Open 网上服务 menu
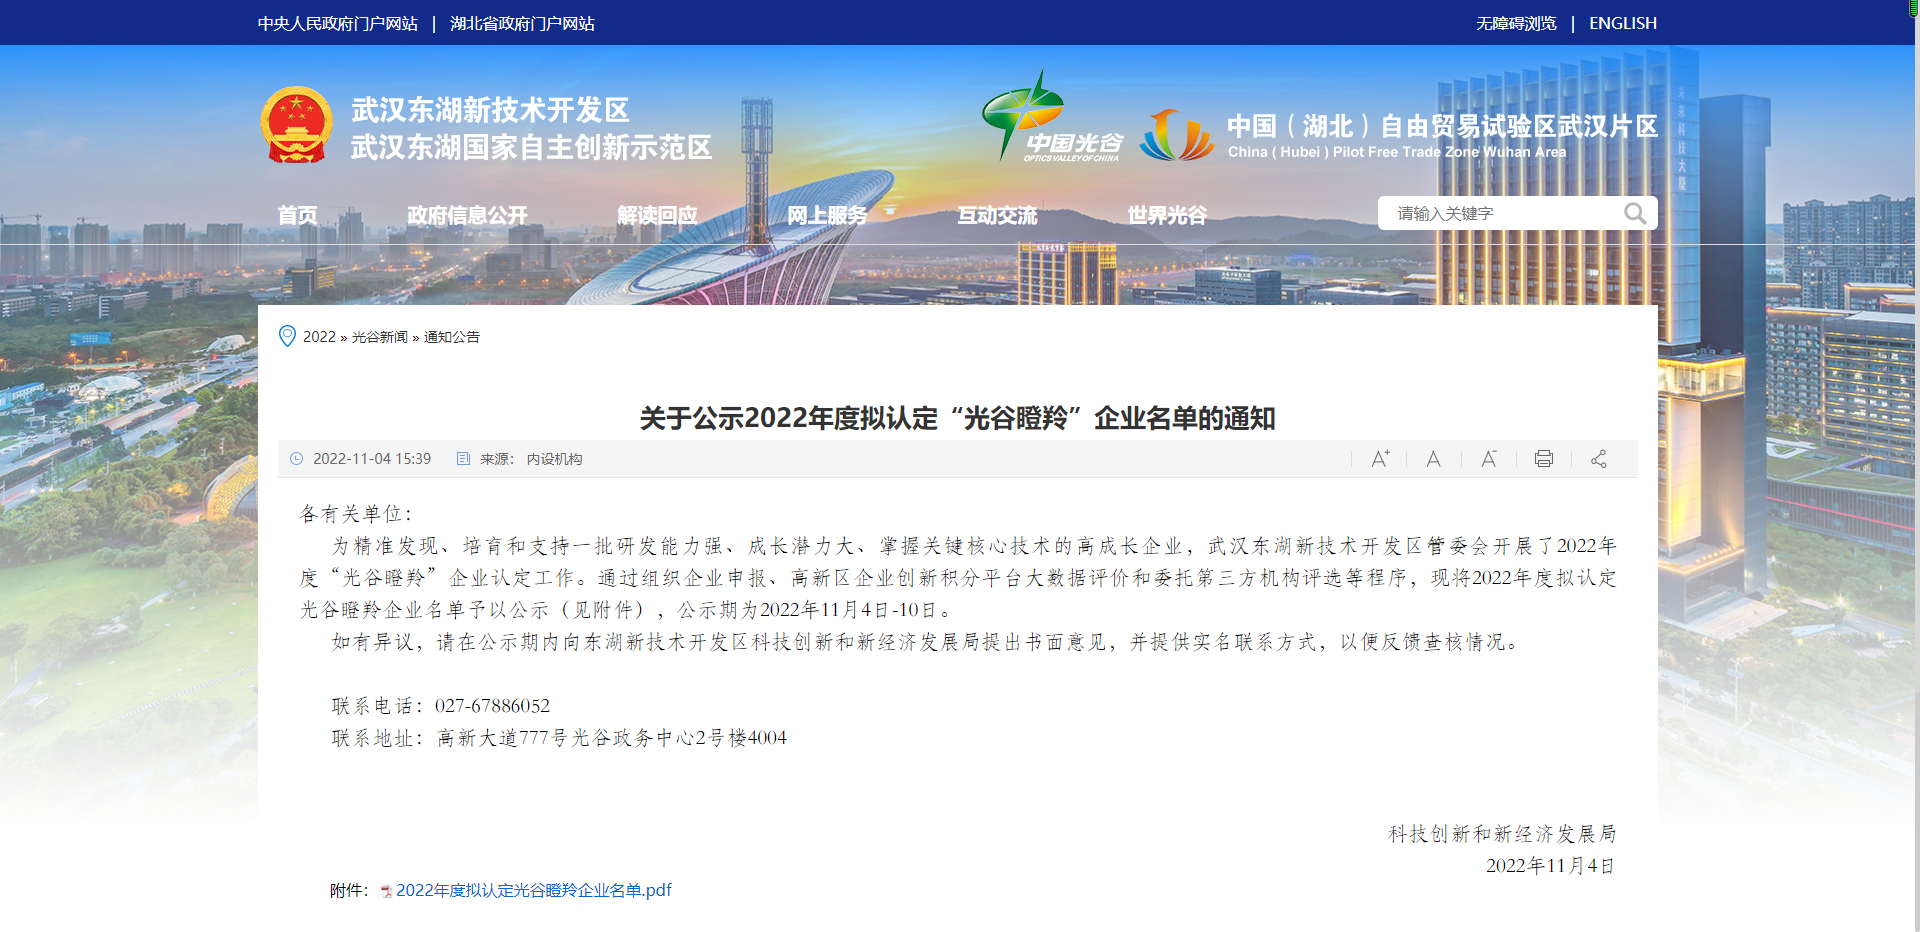The image size is (1920, 932). [x=827, y=215]
